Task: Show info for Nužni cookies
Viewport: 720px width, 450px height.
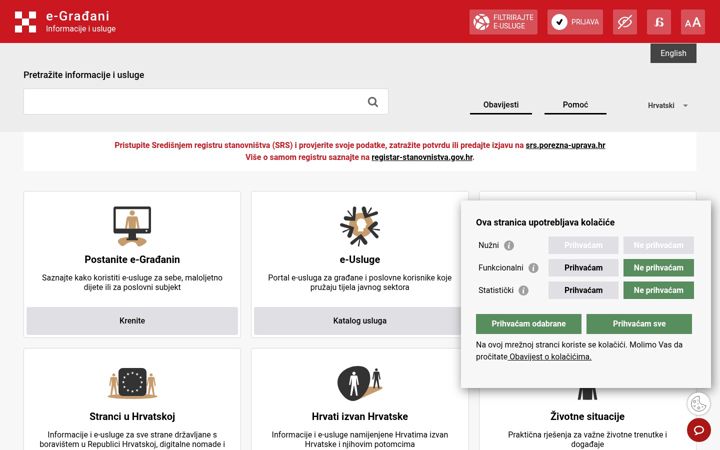Action: 509,245
